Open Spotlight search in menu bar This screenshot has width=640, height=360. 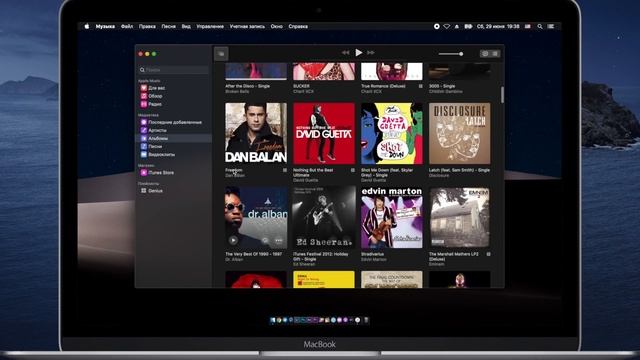[x=540, y=26]
